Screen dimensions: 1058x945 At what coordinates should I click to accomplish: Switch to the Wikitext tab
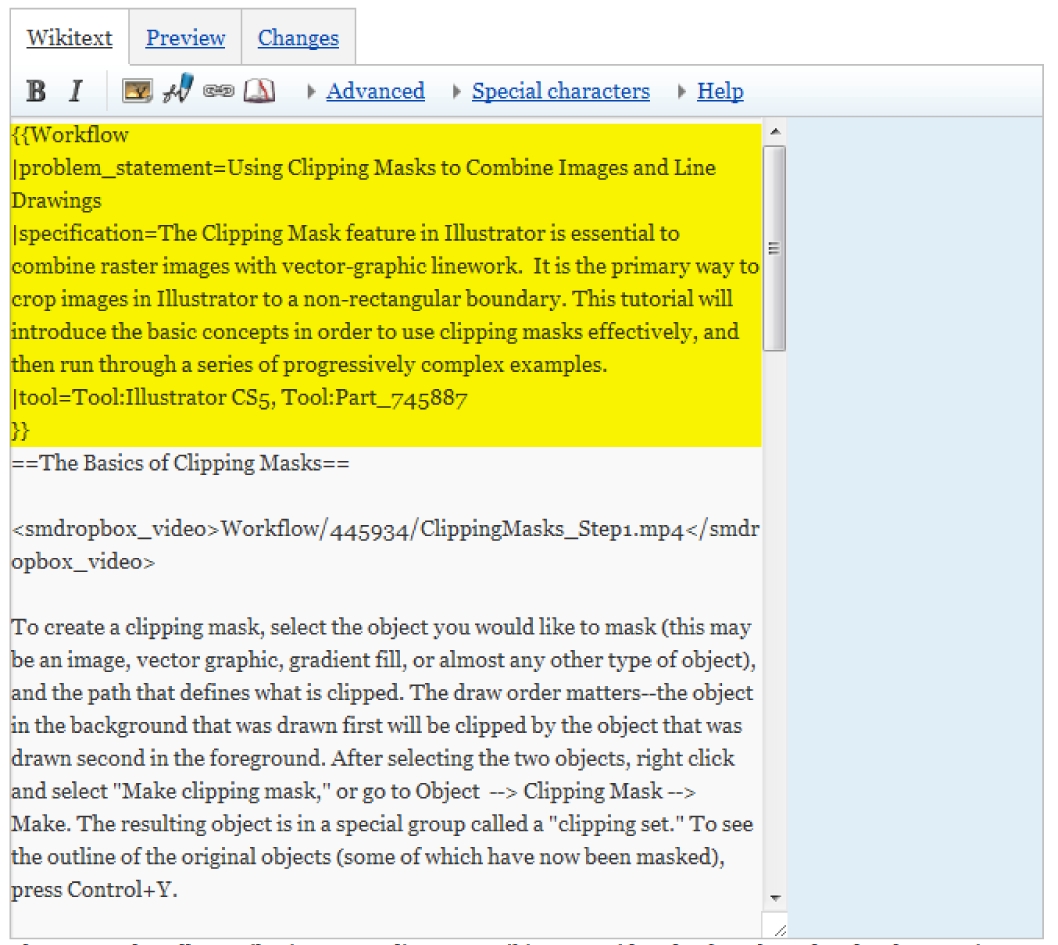click(x=69, y=38)
